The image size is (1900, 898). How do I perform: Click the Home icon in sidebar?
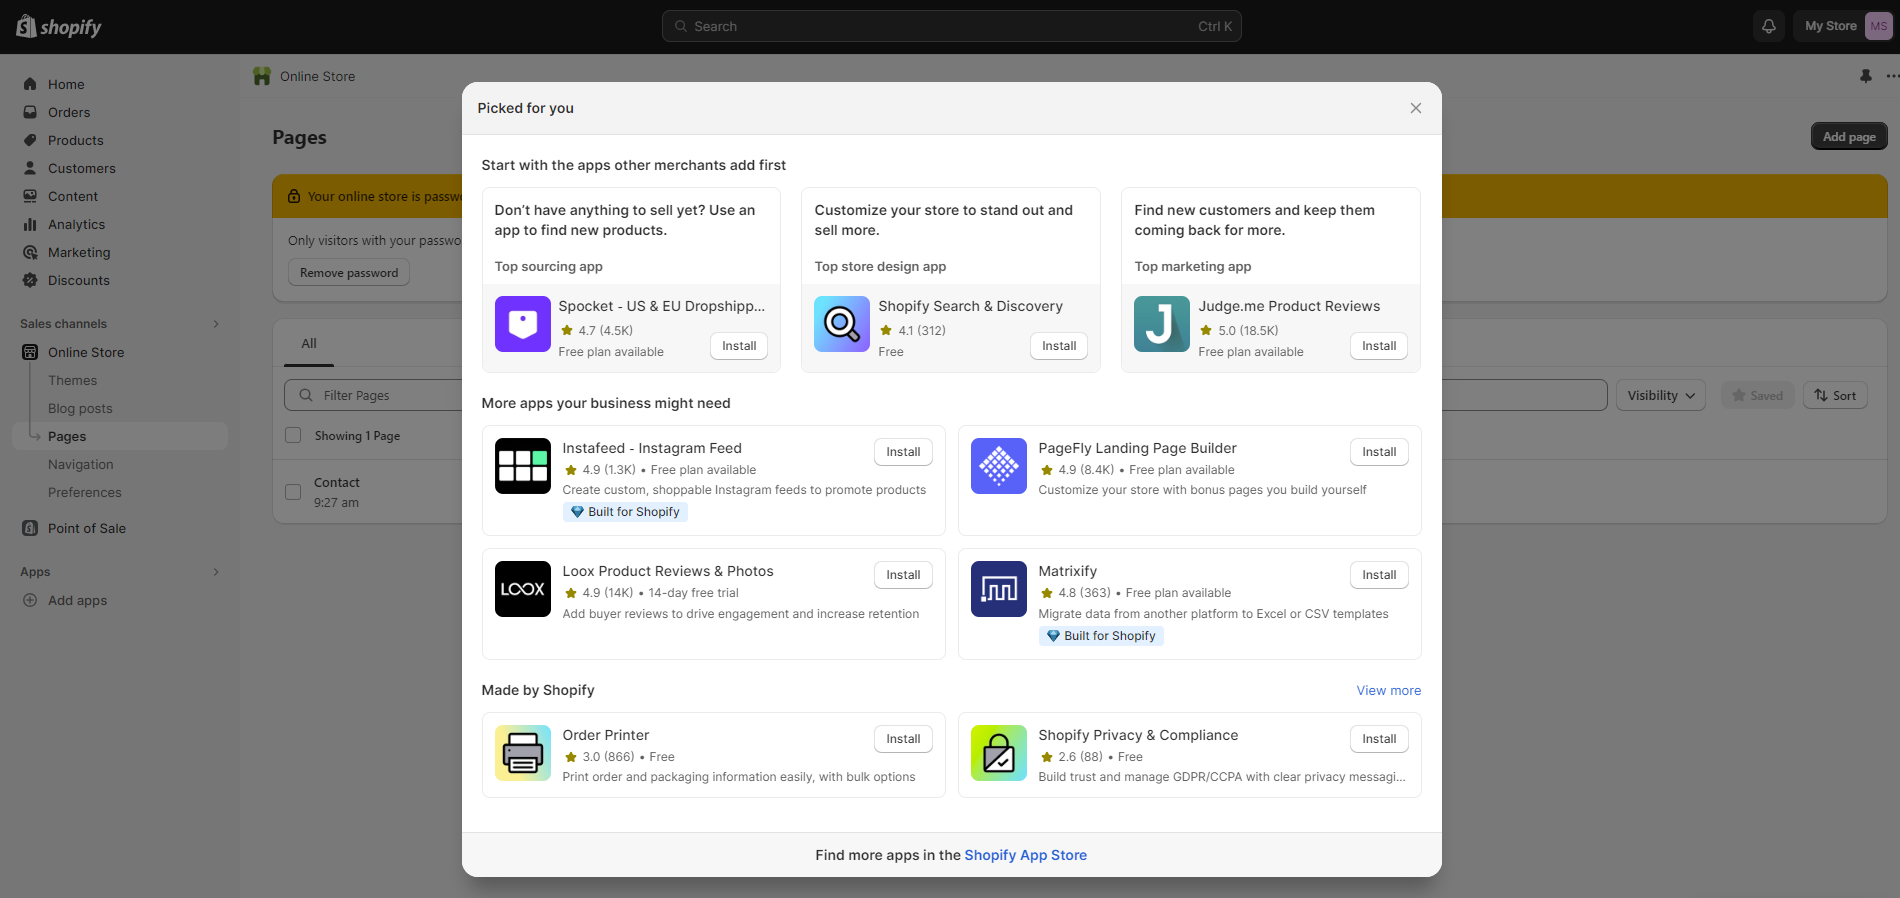coord(30,84)
